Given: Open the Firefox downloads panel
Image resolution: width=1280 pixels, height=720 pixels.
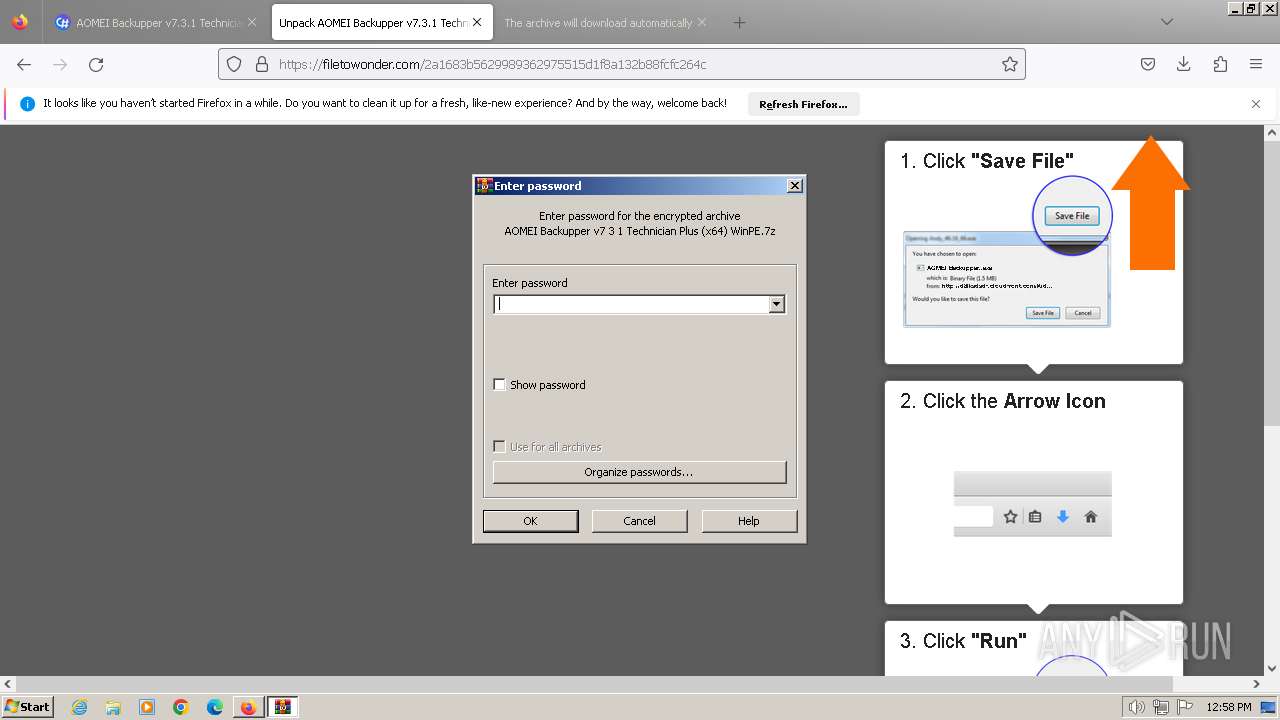Looking at the screenshot, I should [x=1184, y=64].
